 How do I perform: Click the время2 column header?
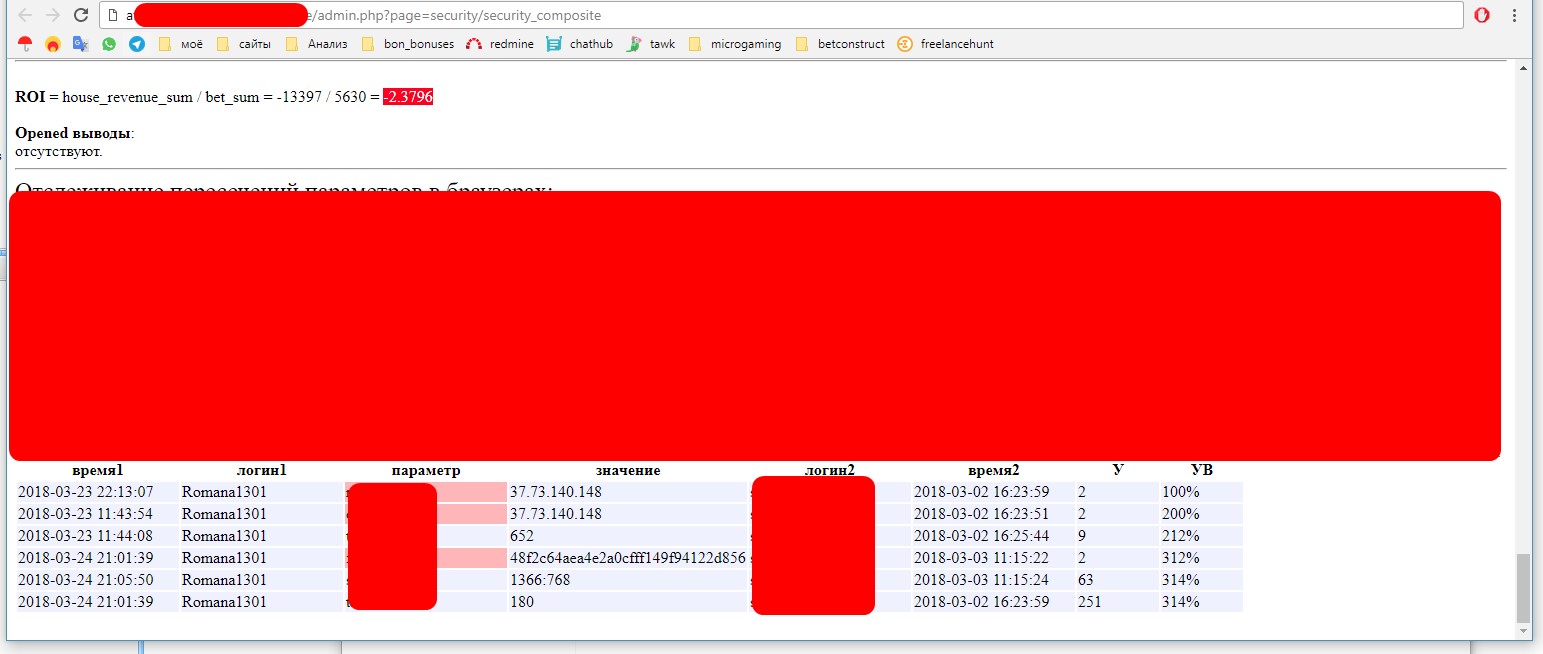tap(994, 470)
